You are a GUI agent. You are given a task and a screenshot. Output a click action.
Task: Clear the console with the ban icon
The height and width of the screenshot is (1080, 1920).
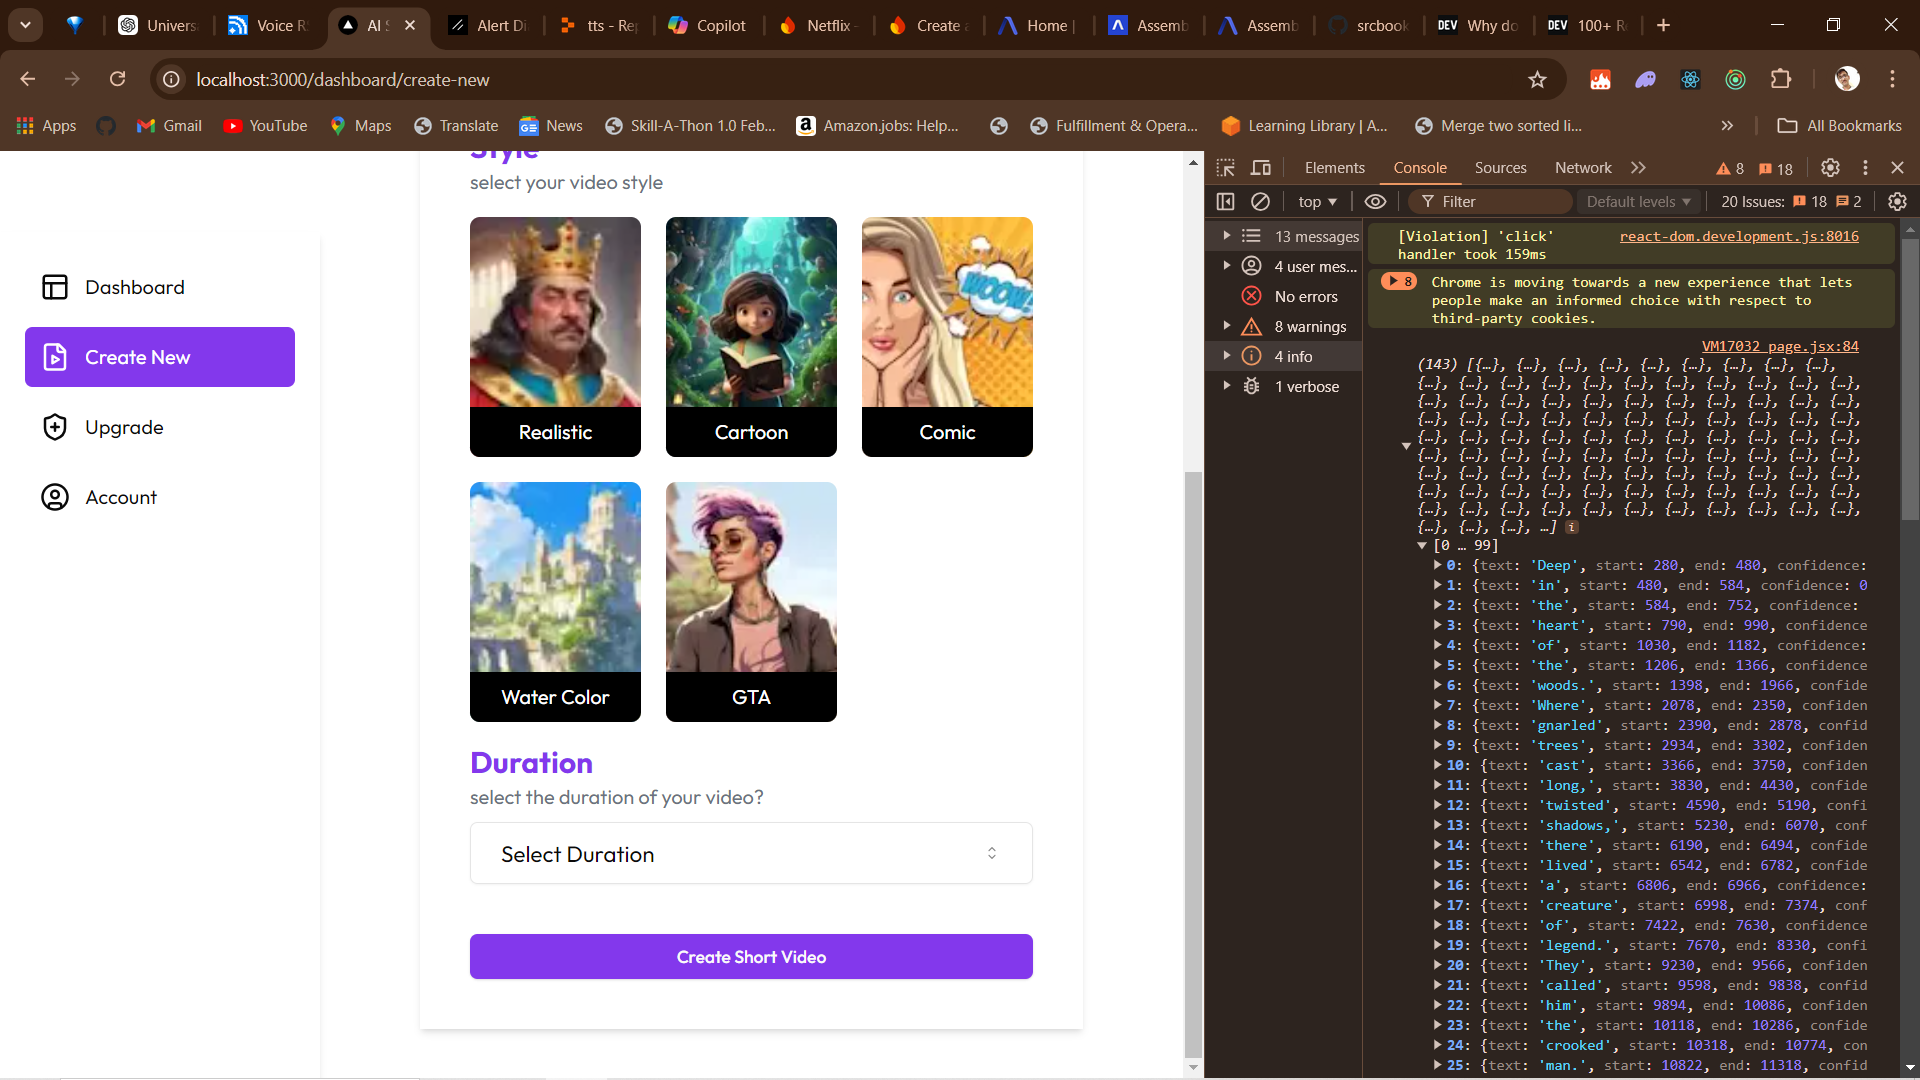pos(1260,202)
